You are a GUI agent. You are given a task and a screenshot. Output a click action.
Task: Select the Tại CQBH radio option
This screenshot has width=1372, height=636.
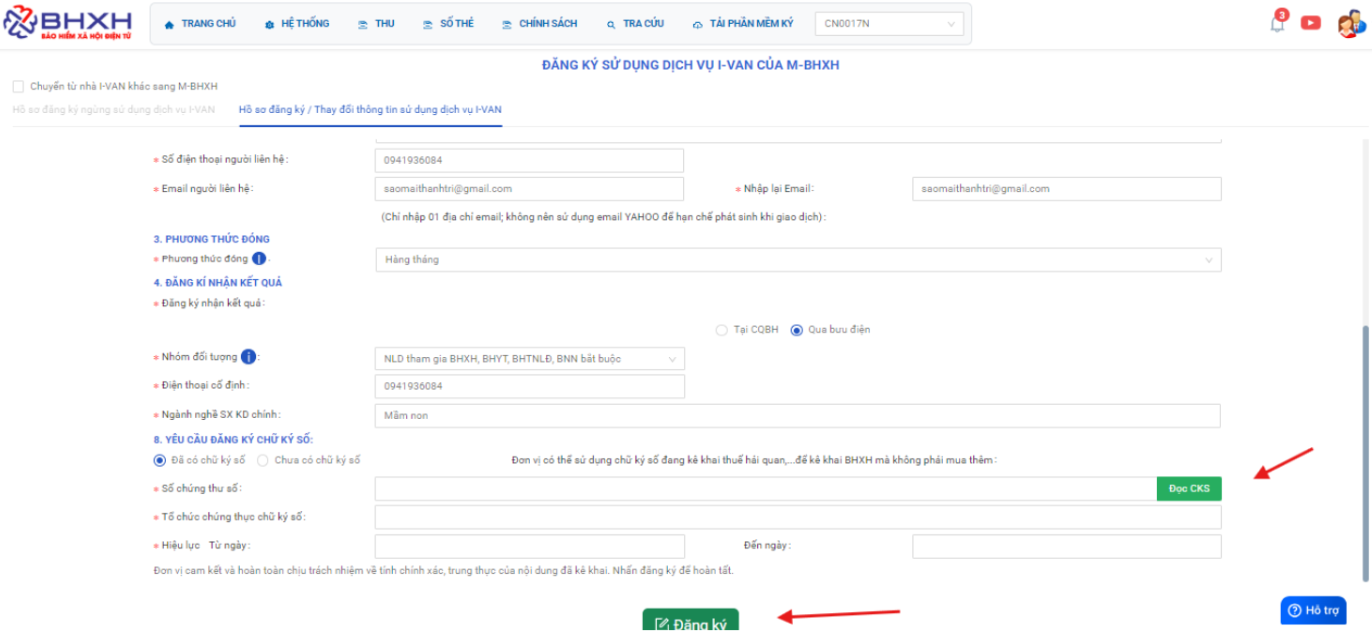coord(721,330)
